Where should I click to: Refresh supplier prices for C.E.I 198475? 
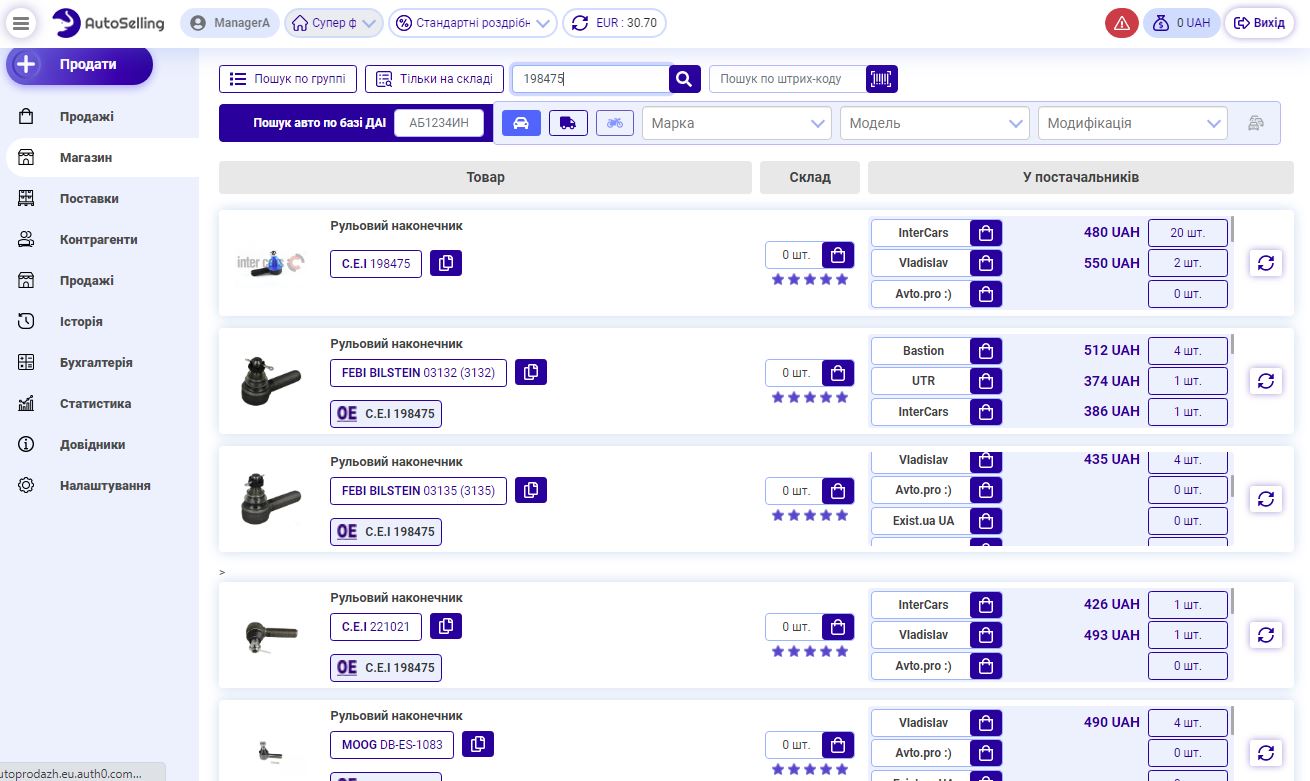pyautogui.click(x=1265, y=263)
